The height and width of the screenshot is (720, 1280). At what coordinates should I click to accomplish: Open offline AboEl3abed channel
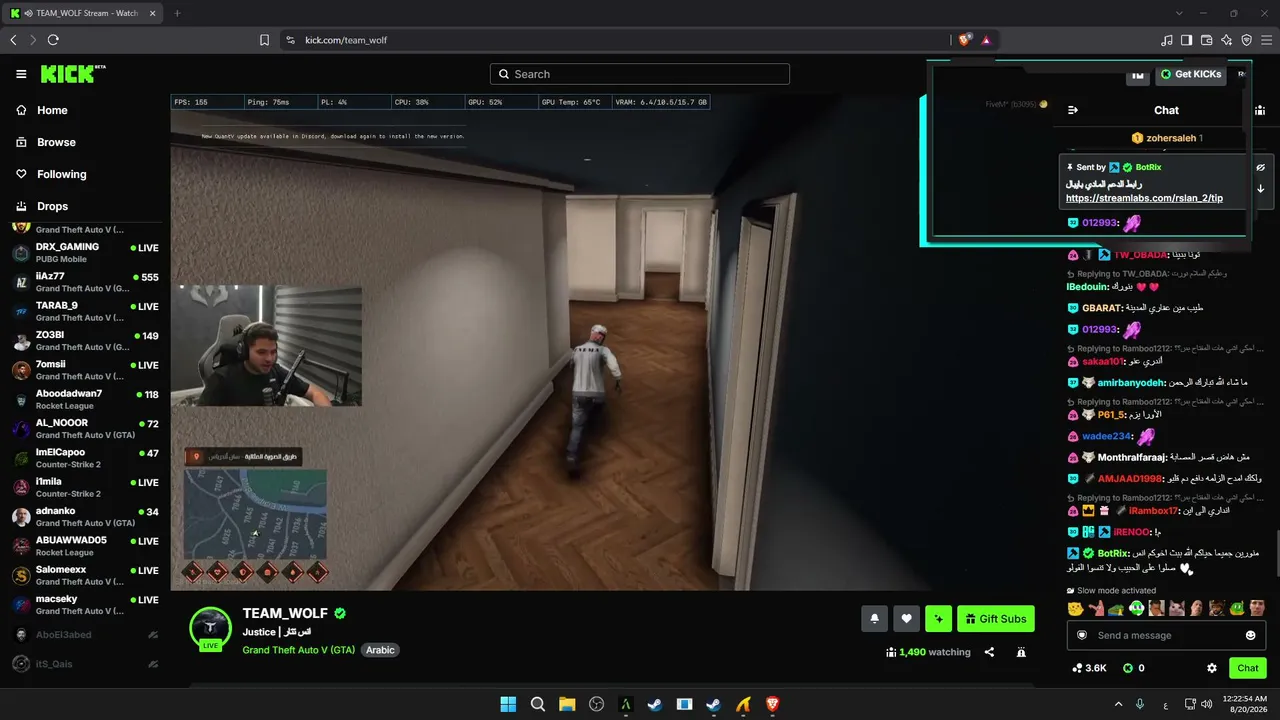[85, 634]
